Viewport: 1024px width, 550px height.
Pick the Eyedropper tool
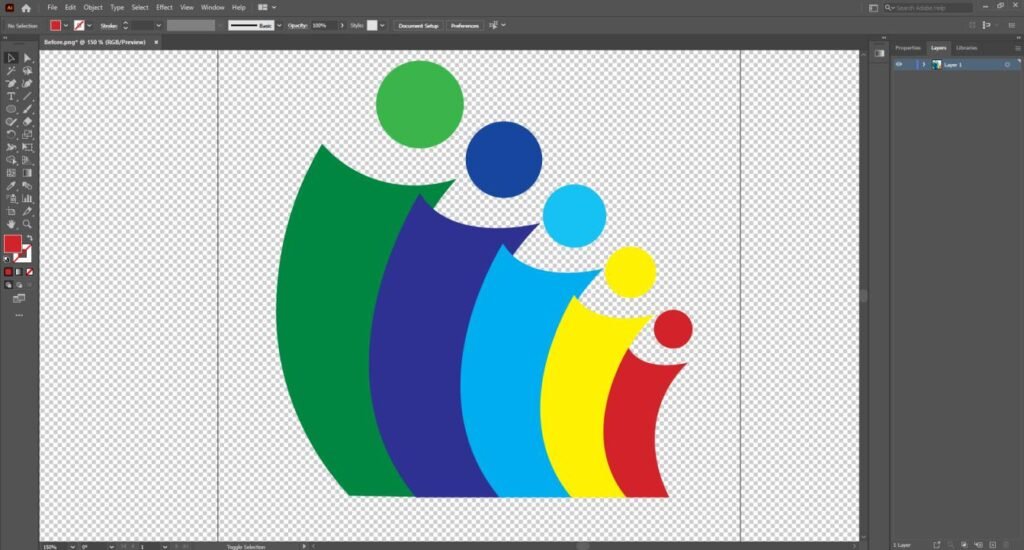(x=10, y=186)
